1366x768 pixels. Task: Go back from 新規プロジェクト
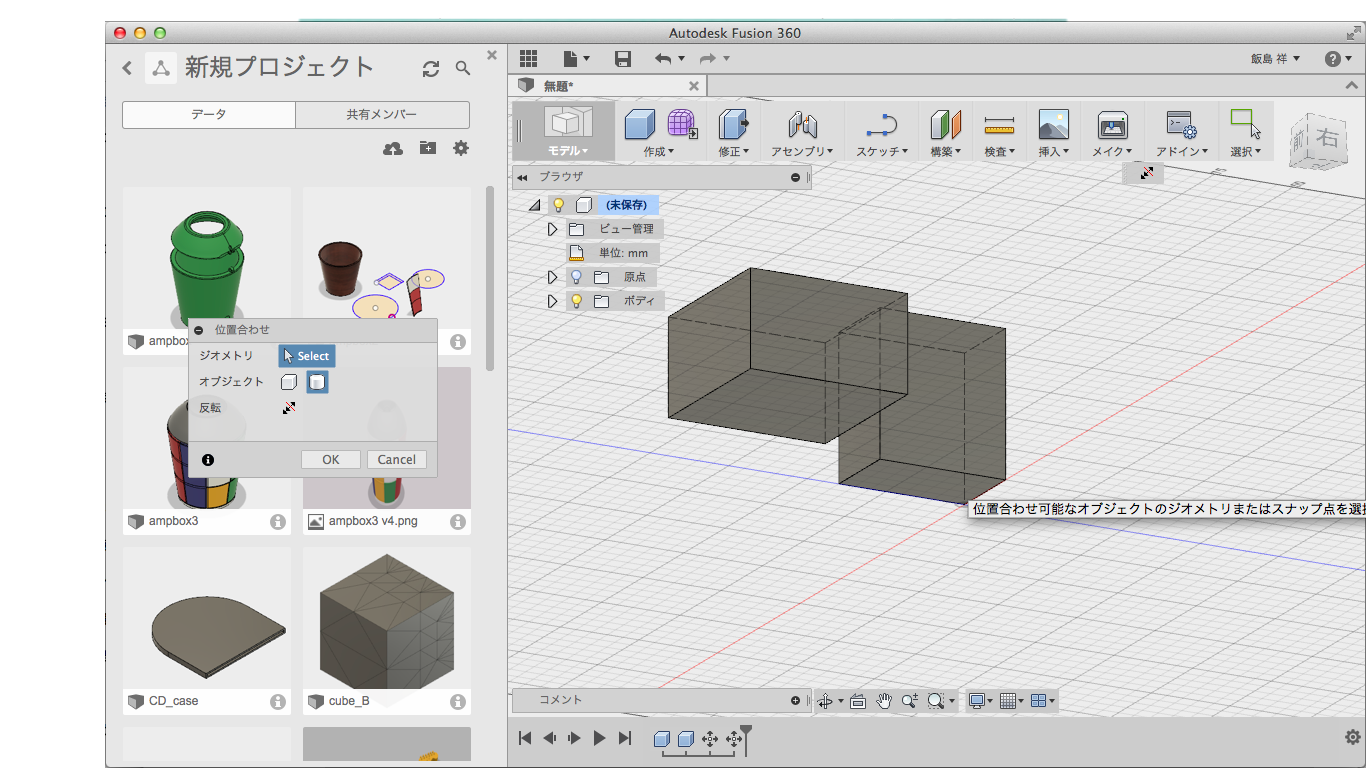(127, 68)
